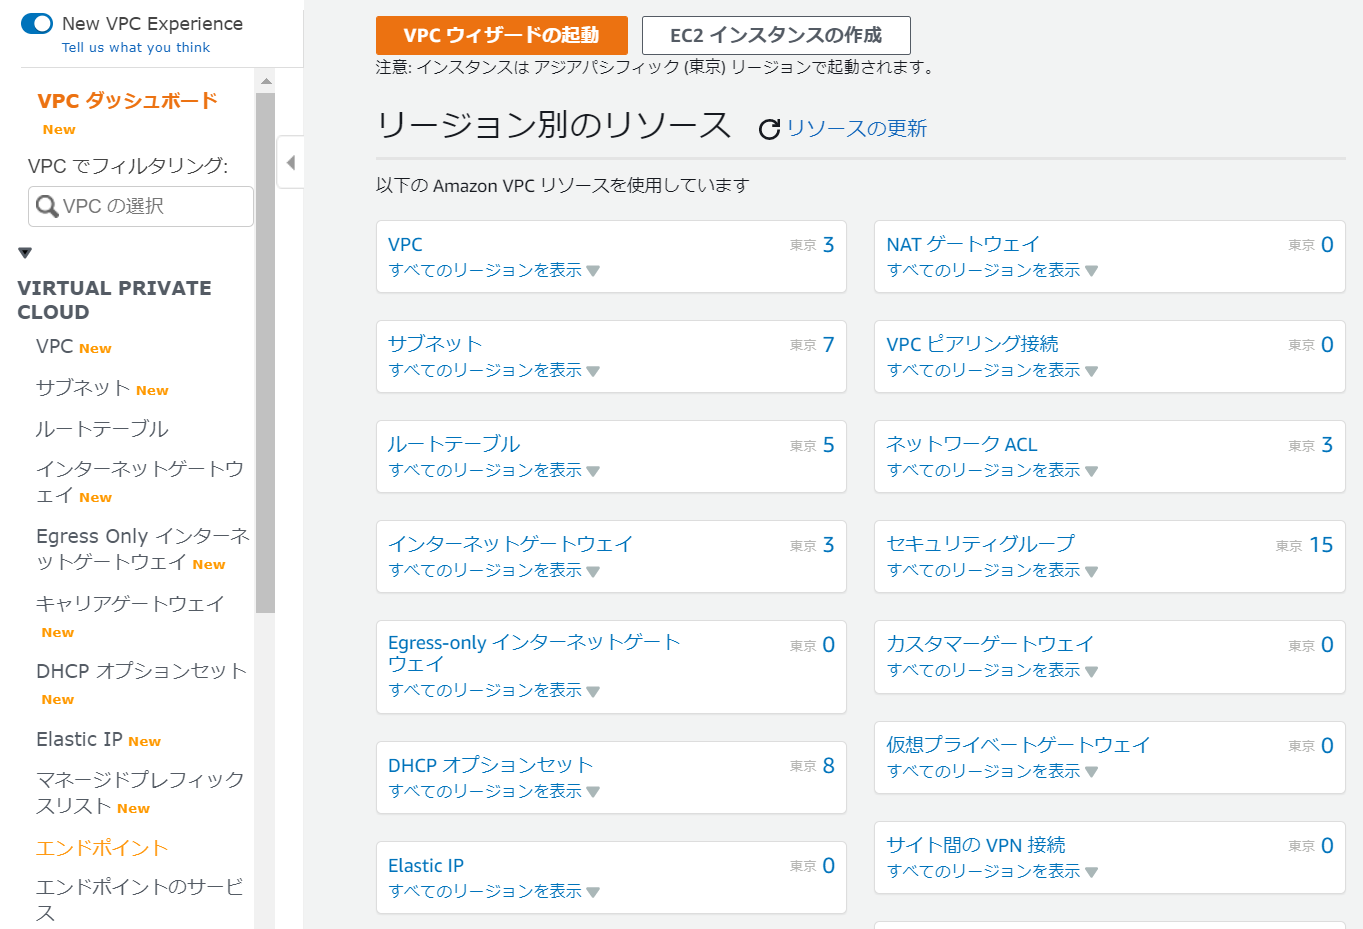Click the リソースの更新 link
The image size is (1363, 929).
(x=857, y=128)
